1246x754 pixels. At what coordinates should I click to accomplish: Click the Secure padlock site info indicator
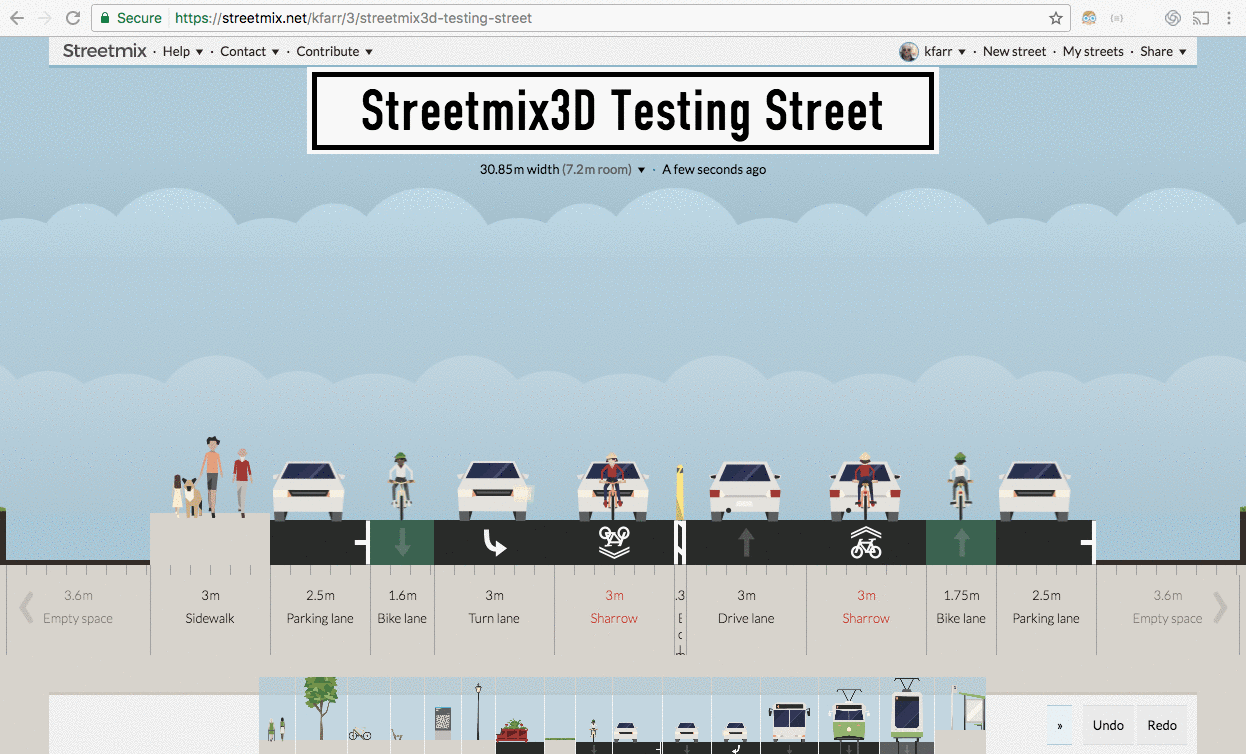point(130,18)
